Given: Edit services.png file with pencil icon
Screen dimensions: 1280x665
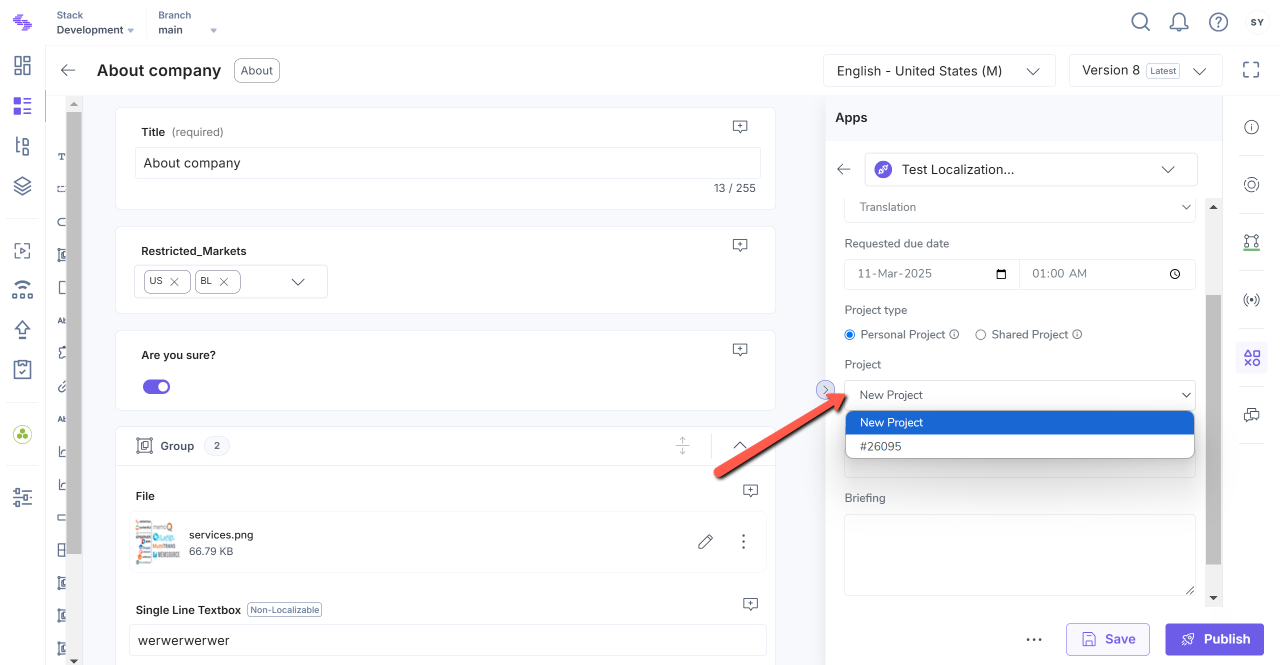Looking at the screenshot, I should point(706,542).
